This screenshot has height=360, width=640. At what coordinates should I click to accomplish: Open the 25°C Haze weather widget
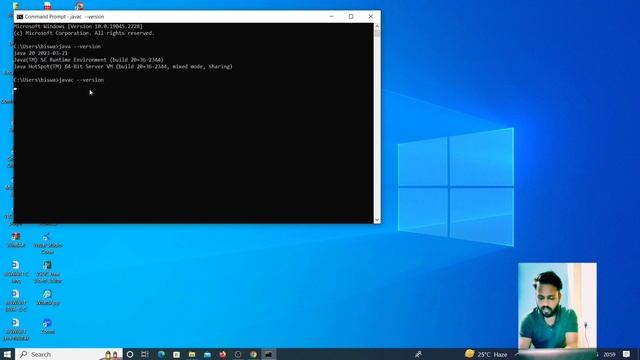click(486, 354)
